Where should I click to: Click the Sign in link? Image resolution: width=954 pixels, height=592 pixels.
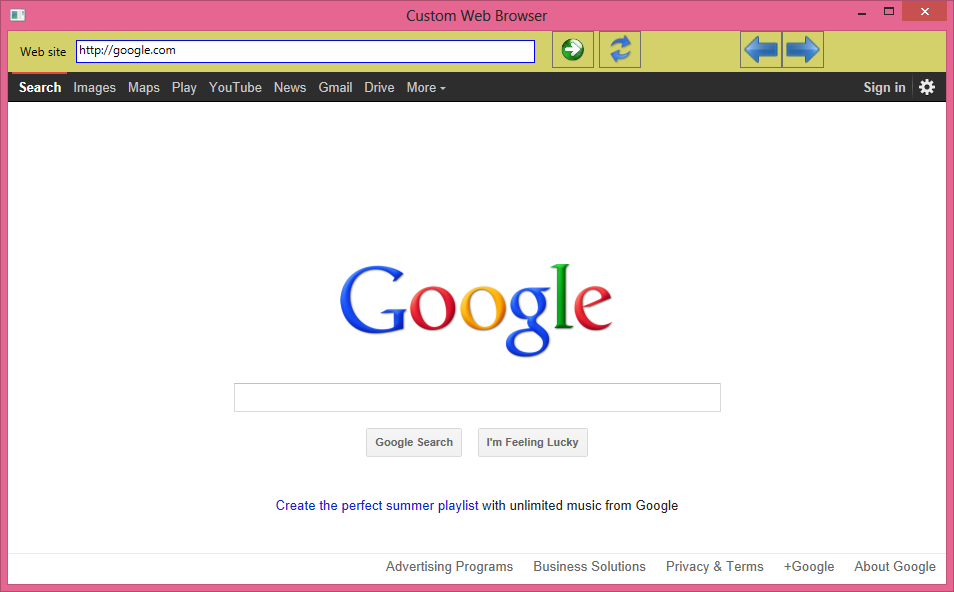tap(884, 88)
